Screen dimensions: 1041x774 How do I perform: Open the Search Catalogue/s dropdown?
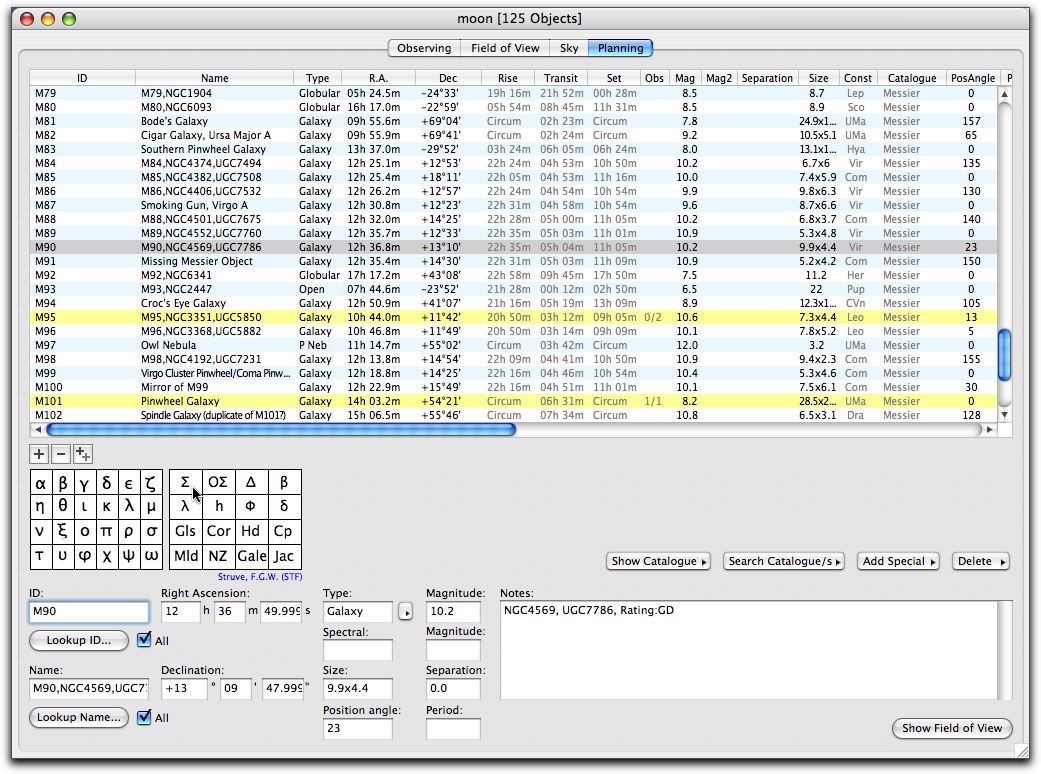pyautogui.click(x=785, y=561)
